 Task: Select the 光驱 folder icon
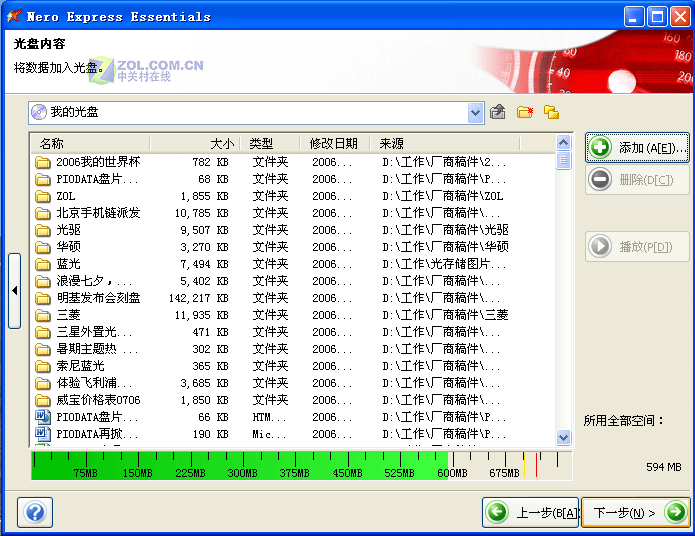43,230
